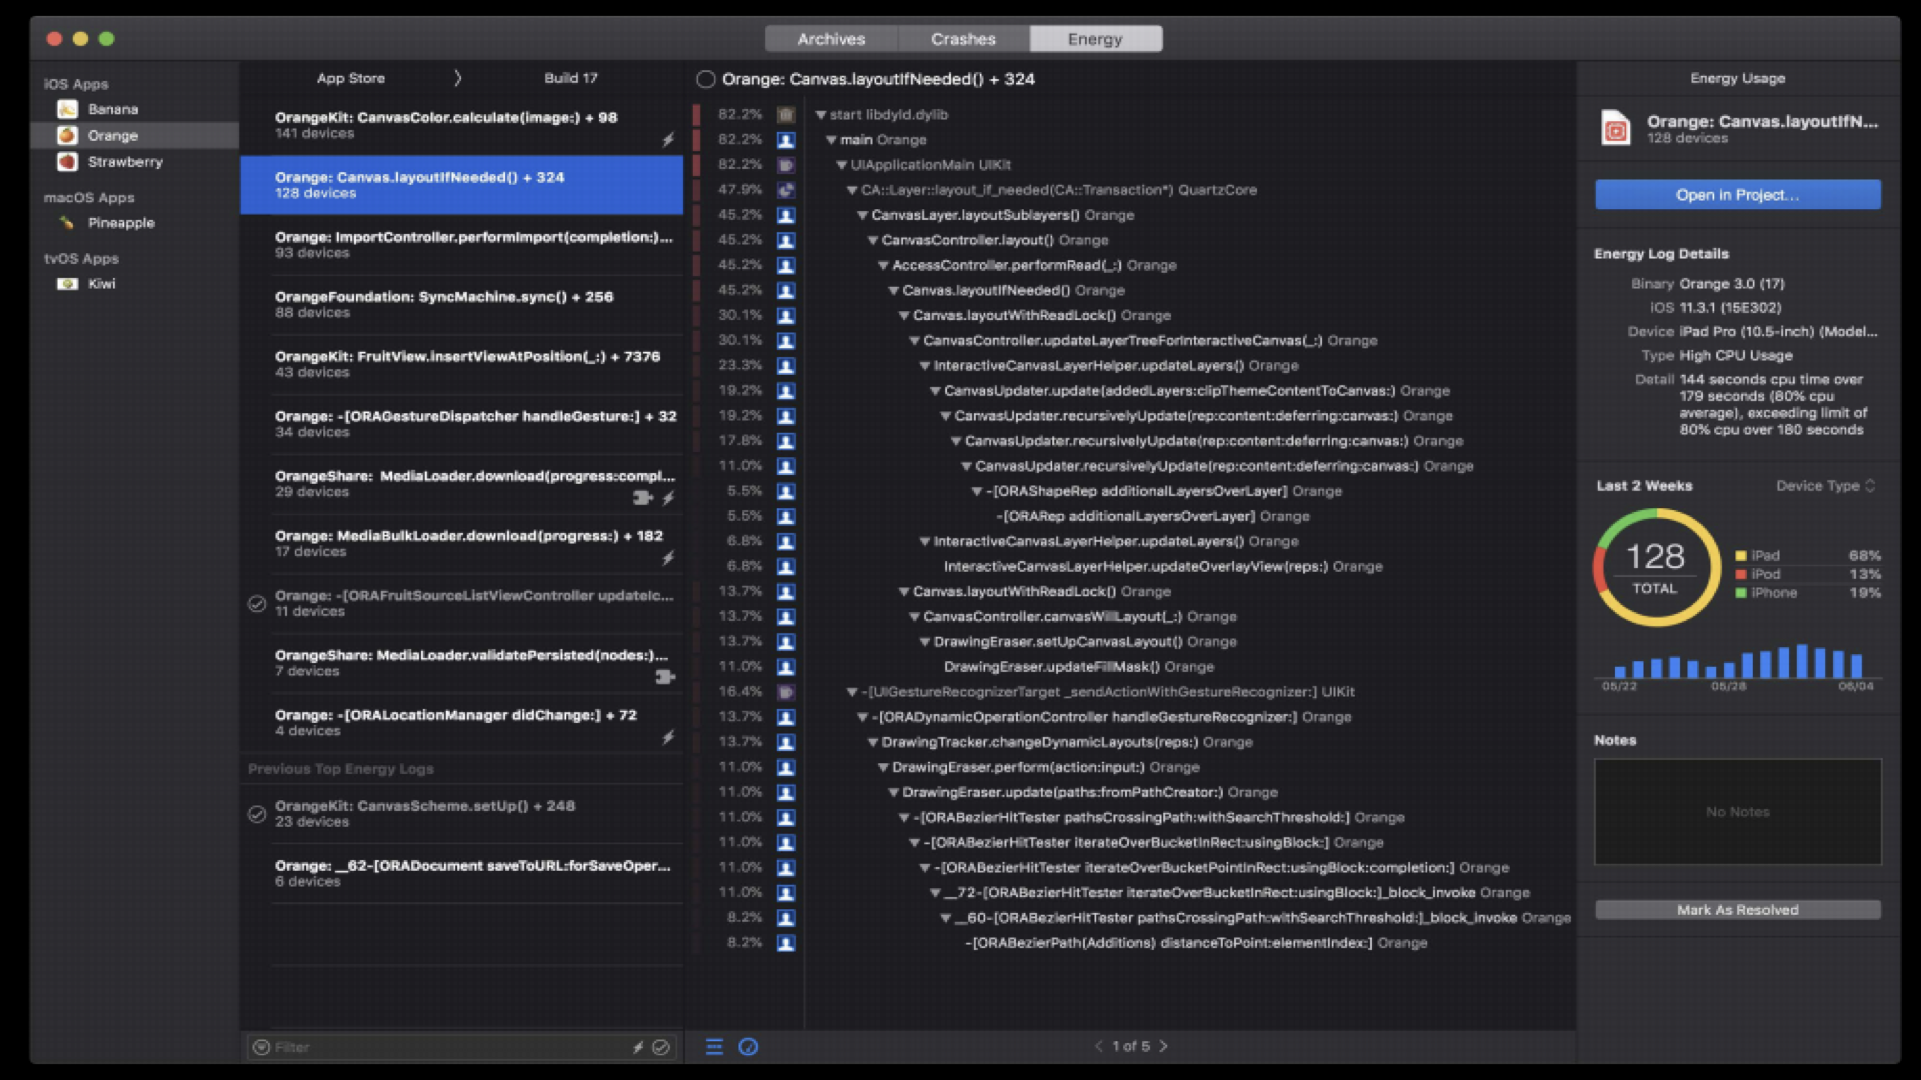Open the Device Type dropdown

1825,485
